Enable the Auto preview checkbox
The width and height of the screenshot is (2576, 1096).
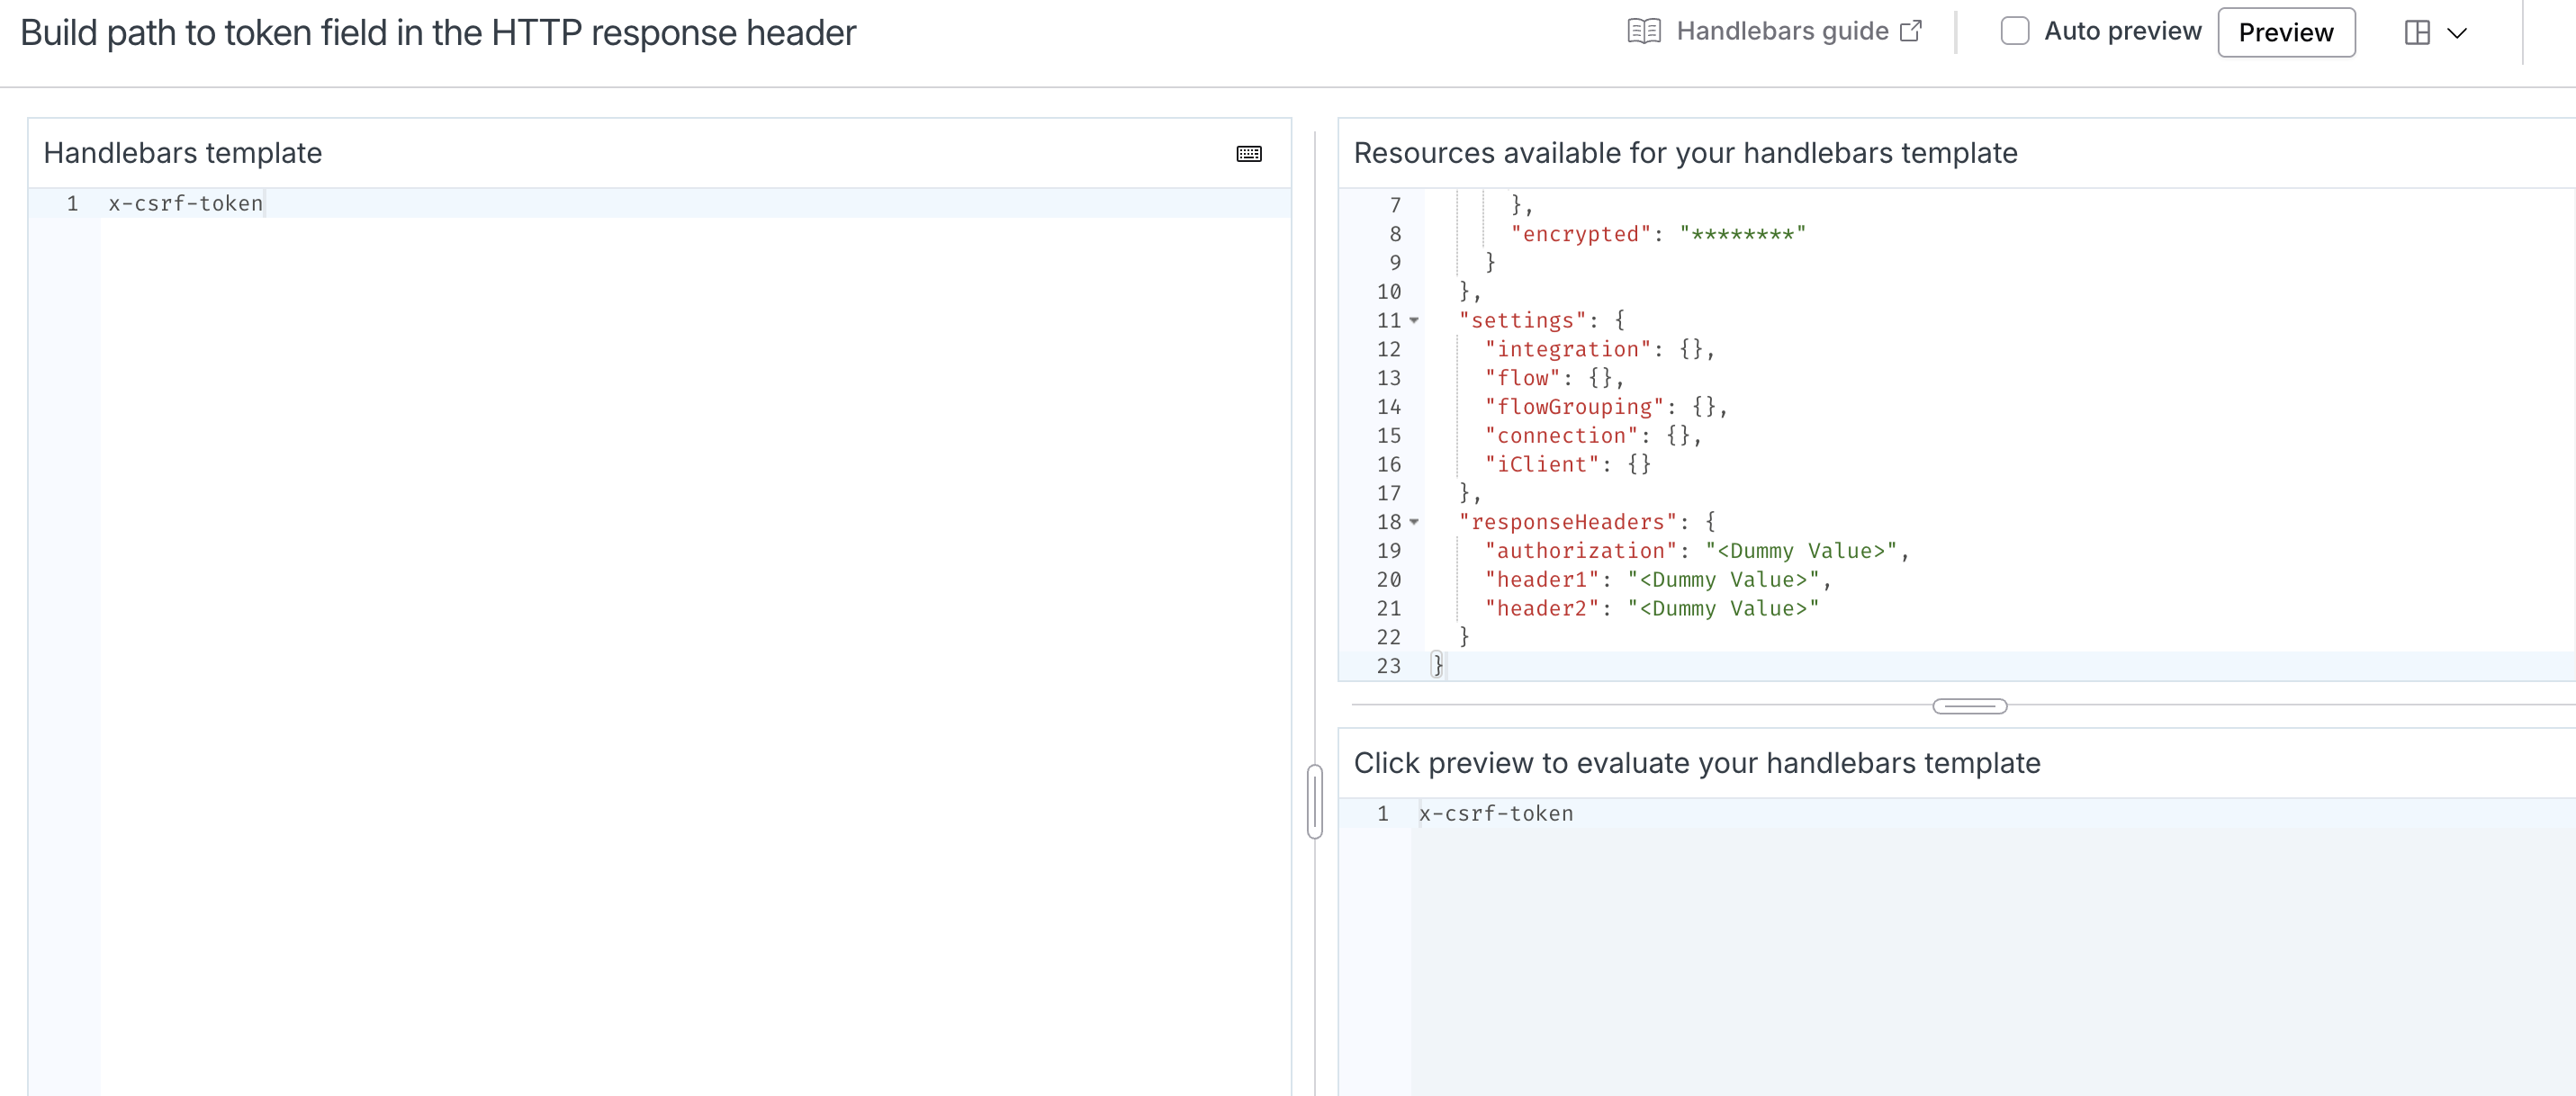coord(2014,32)
